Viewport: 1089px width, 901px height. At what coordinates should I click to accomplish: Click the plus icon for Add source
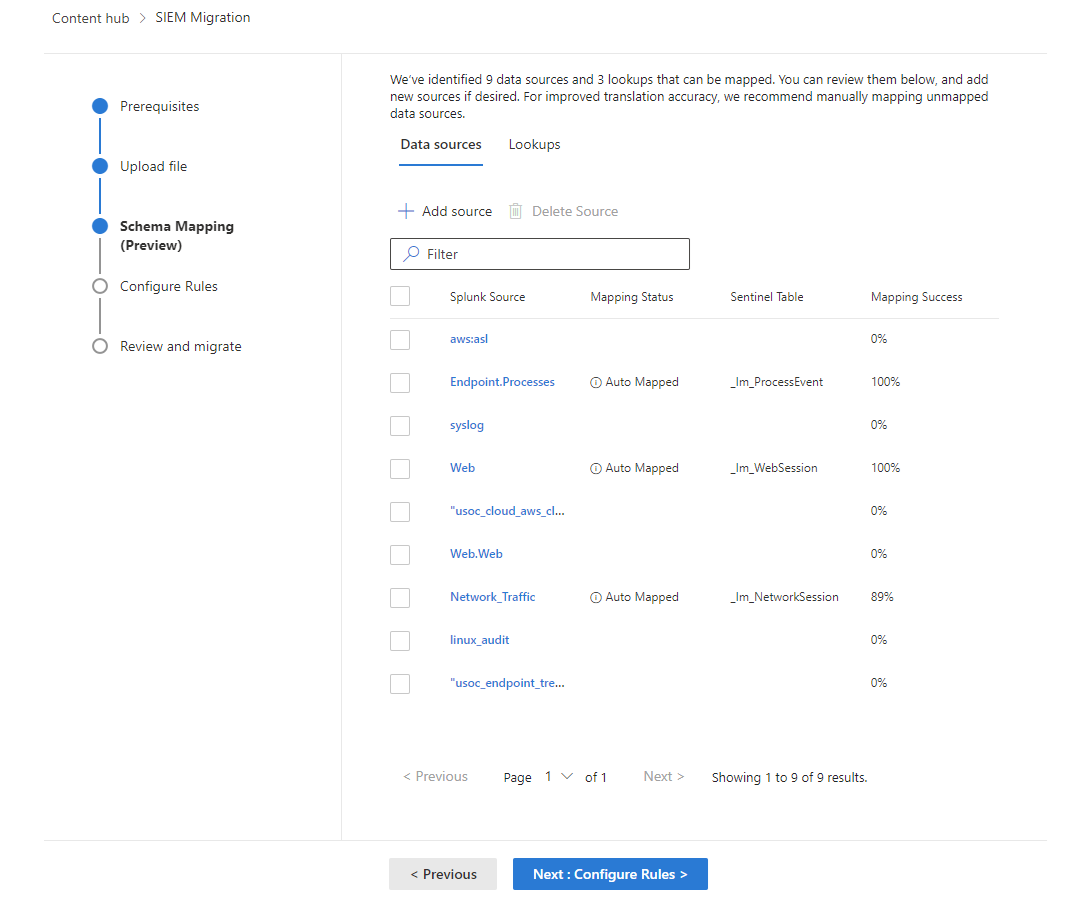406,211
